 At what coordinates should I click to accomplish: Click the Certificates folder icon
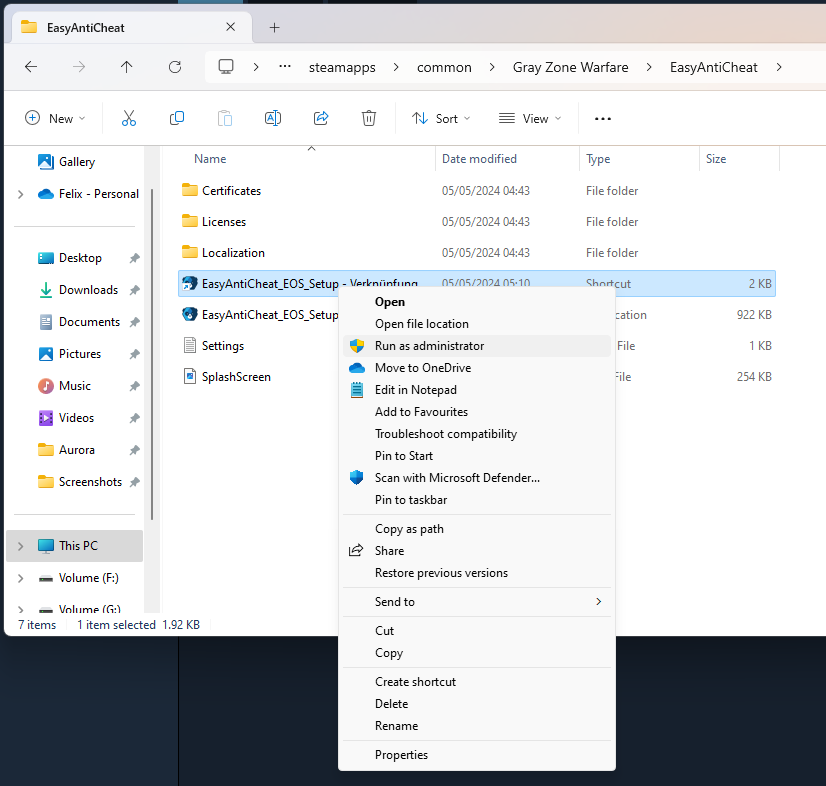coord(190,190)
